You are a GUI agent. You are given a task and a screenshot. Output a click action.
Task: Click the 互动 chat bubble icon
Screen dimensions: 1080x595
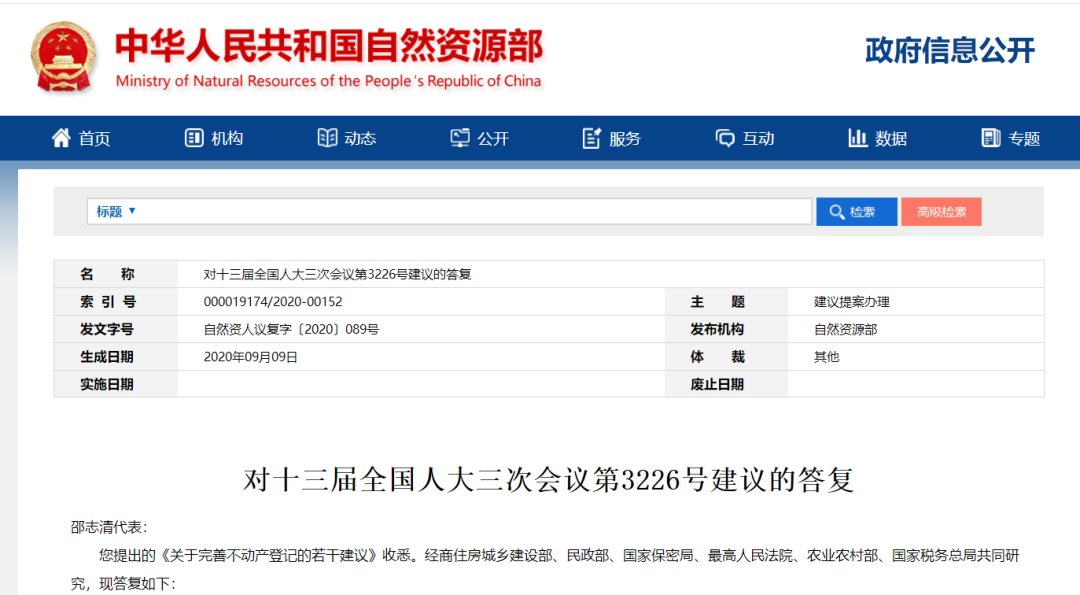[x=725, y=138]
